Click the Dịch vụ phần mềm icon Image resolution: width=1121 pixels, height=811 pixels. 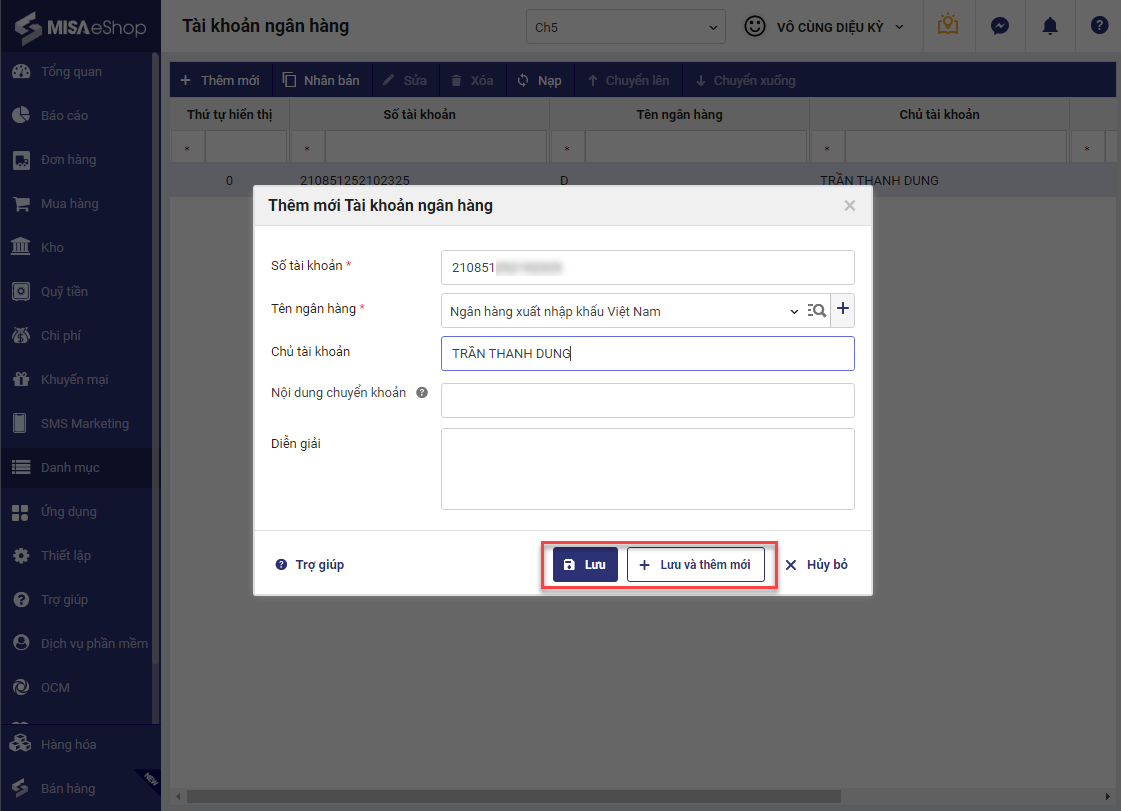(x=21, y=643)
